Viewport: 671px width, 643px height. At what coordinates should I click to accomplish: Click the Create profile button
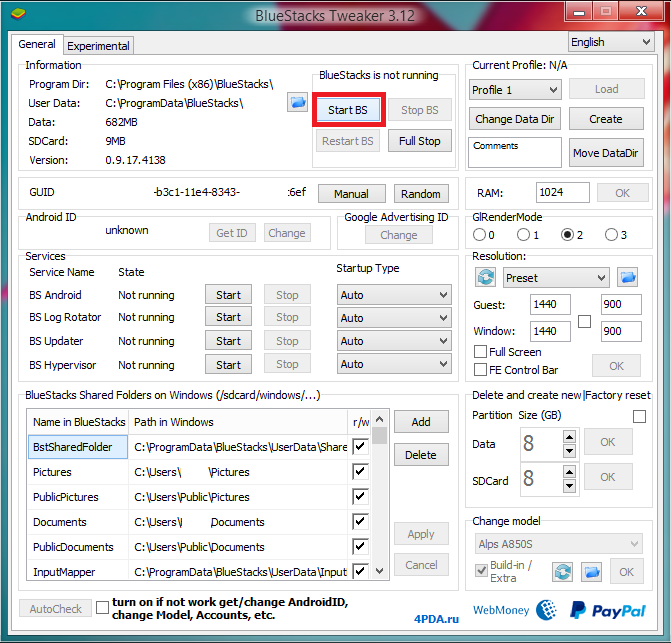pos(606,119)
